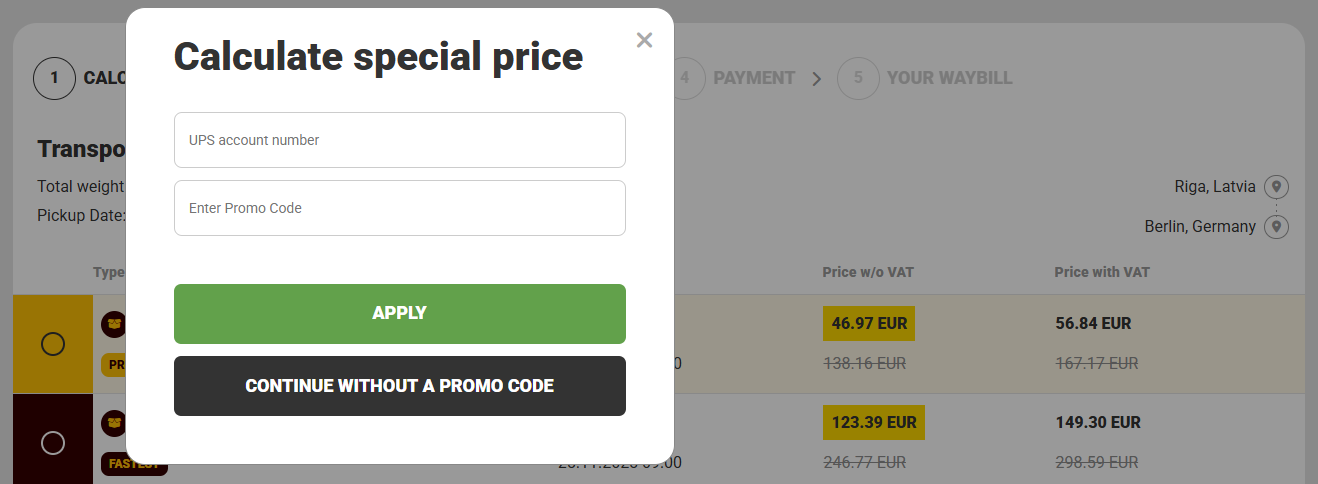This screenshot has height=484, width=1318.
Task: Go to the YOUR WAYBILL step
Action: coord(949,78)
